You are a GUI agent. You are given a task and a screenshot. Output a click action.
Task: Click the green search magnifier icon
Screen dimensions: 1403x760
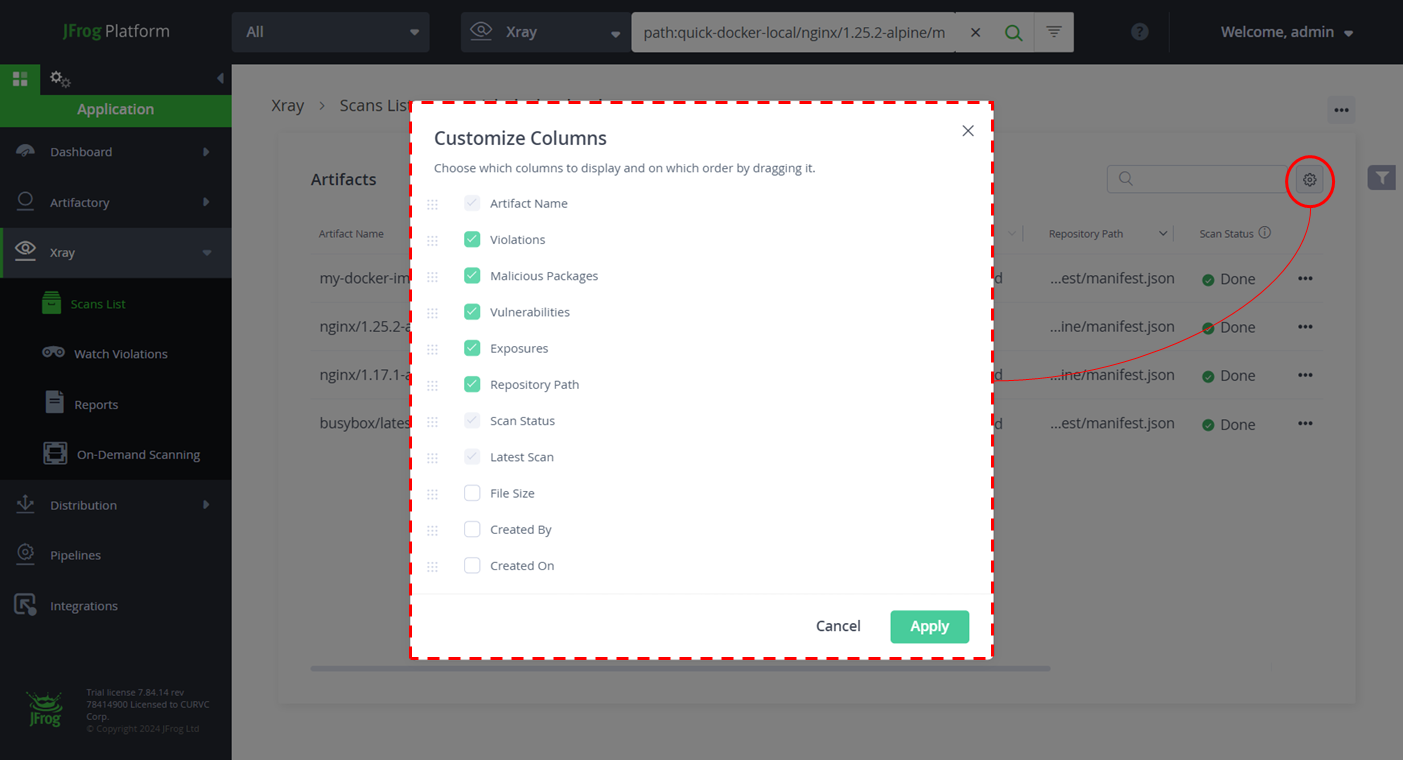click(1013, 33)
